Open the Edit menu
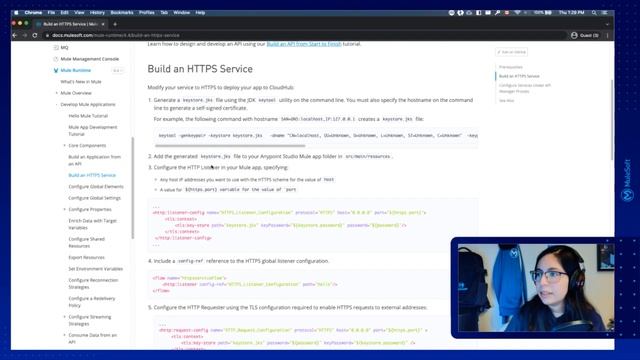 (64, 13)
